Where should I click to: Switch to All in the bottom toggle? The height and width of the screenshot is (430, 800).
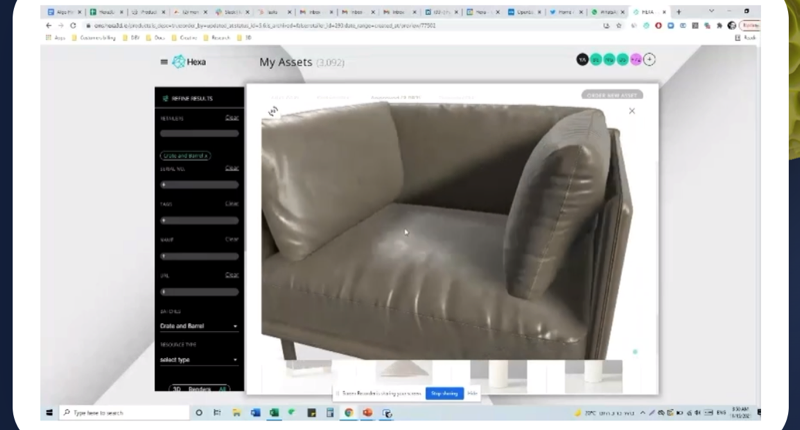(x=222, y=389)
